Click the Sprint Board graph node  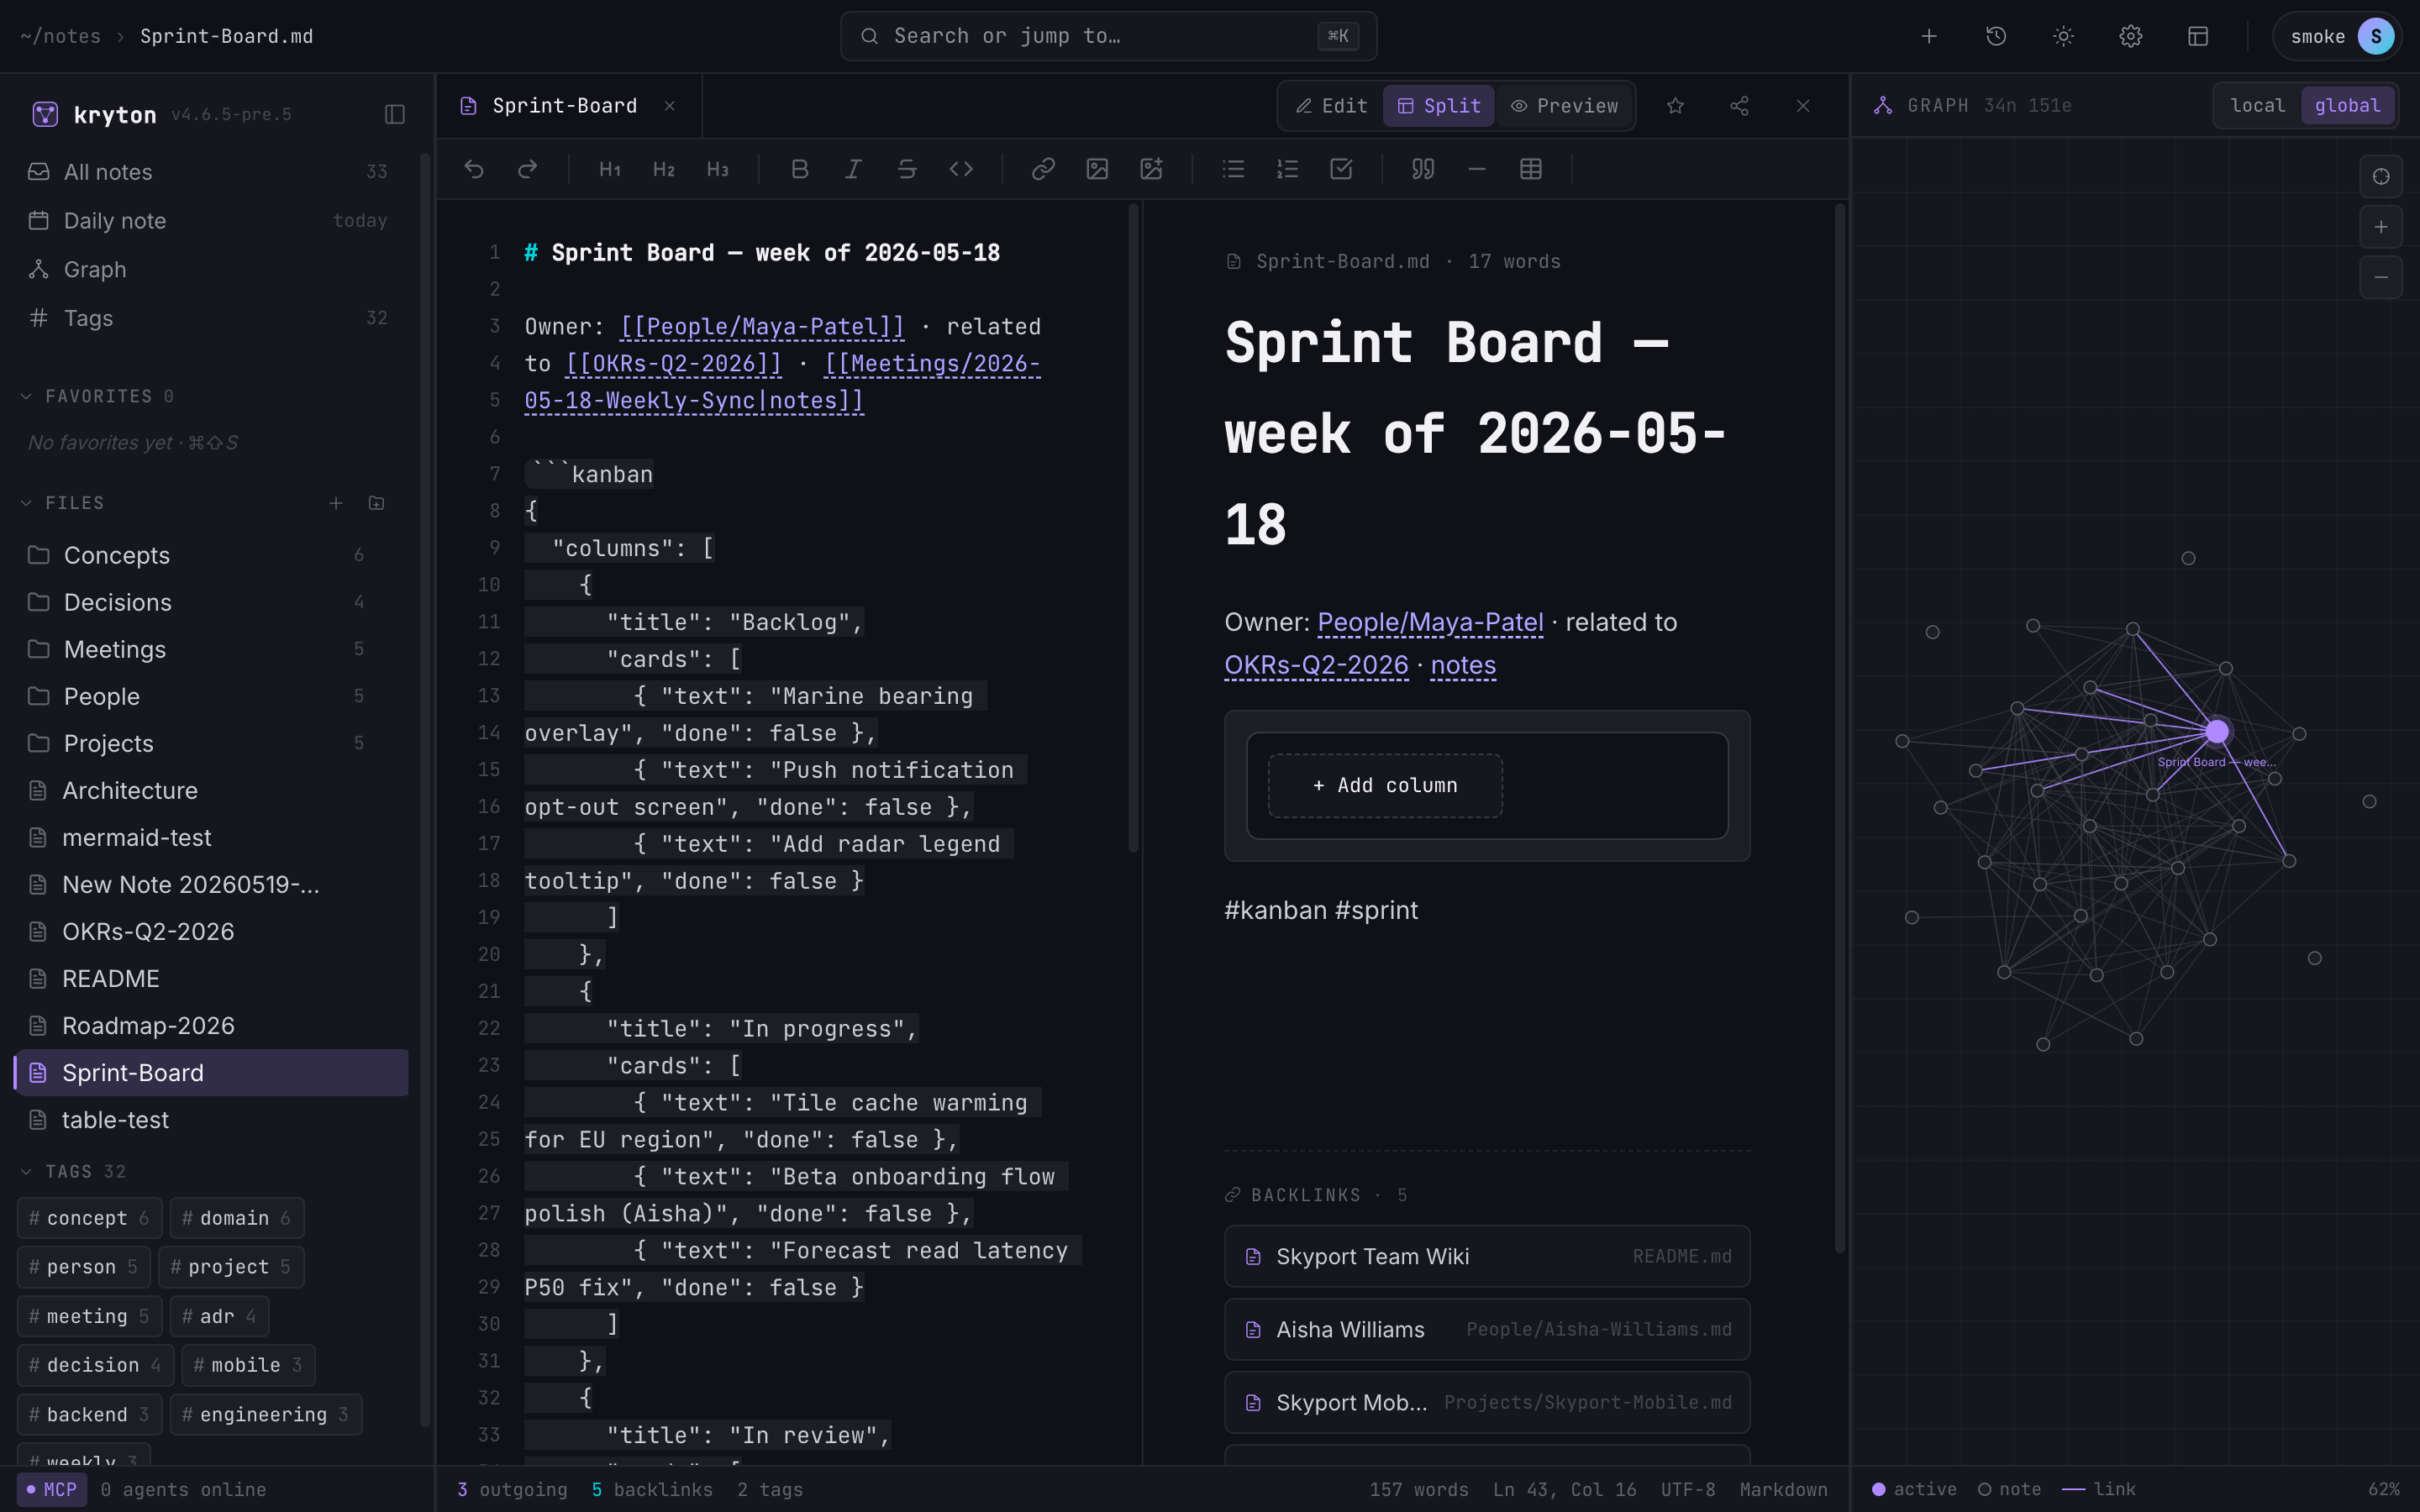tap(2217, 731)
